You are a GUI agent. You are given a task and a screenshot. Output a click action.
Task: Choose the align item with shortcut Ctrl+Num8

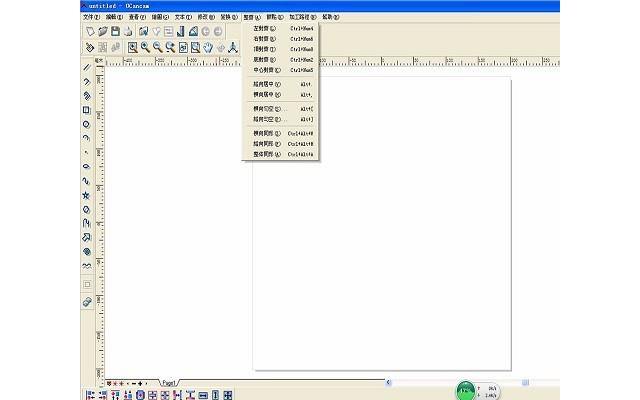[280, 49]
